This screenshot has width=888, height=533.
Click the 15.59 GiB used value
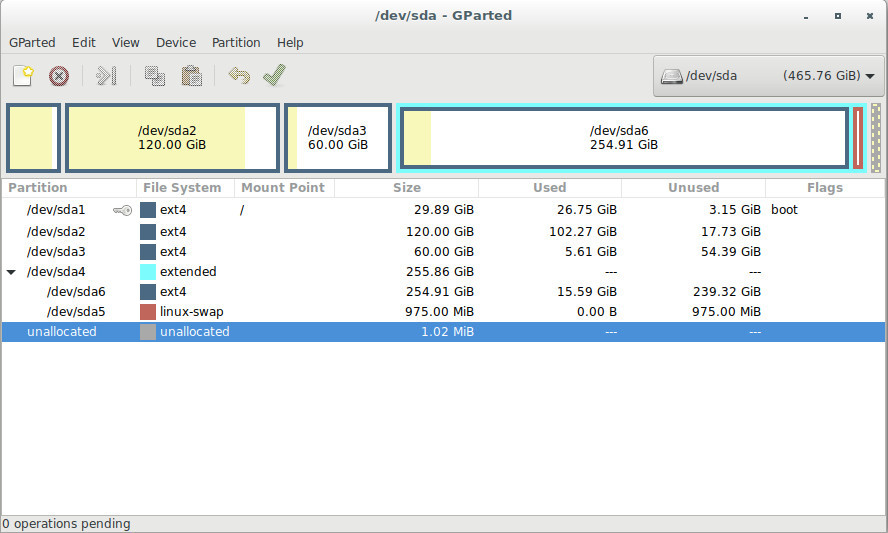pos(587,292)
